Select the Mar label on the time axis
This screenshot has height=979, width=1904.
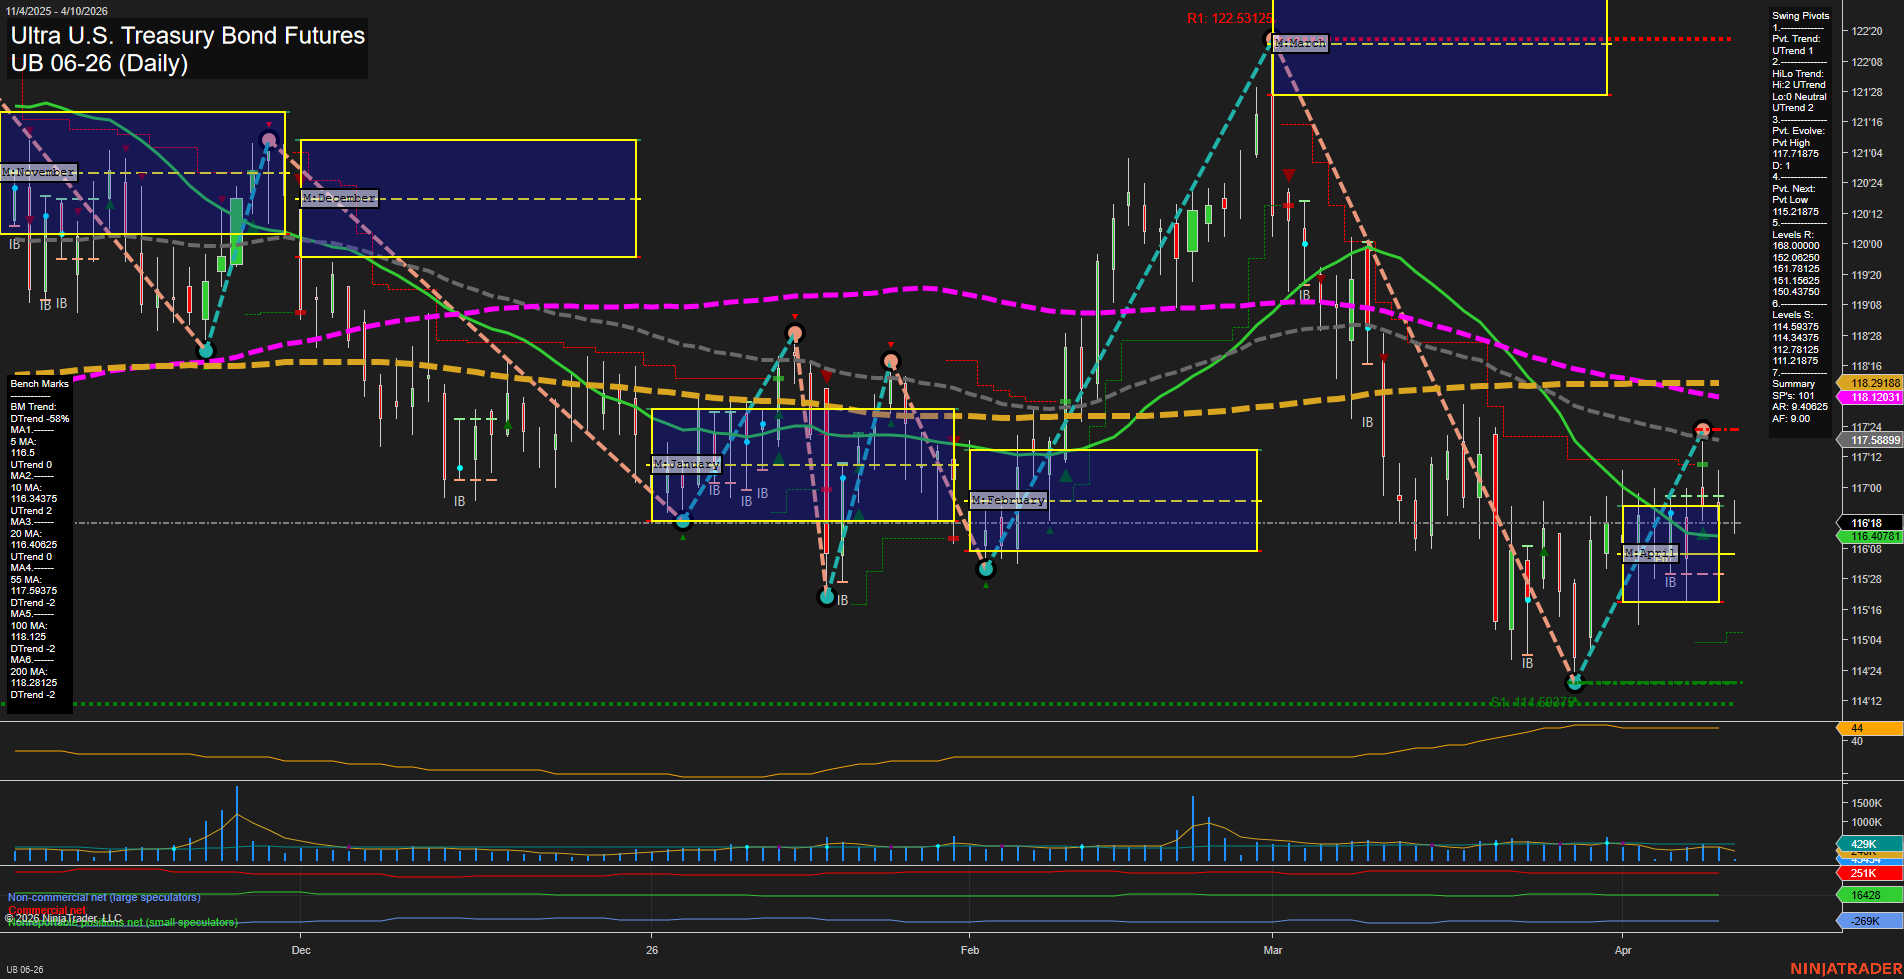(1273, 950)
